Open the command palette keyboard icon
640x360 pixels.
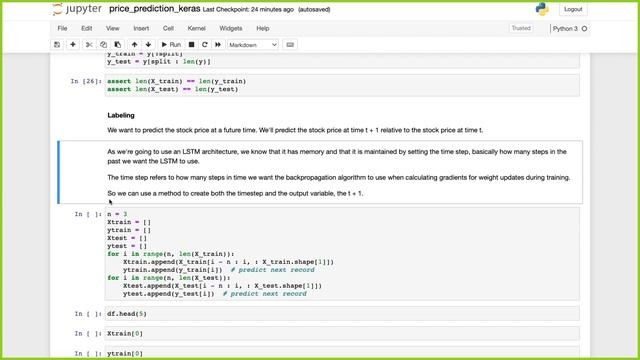tap(290, 44)
